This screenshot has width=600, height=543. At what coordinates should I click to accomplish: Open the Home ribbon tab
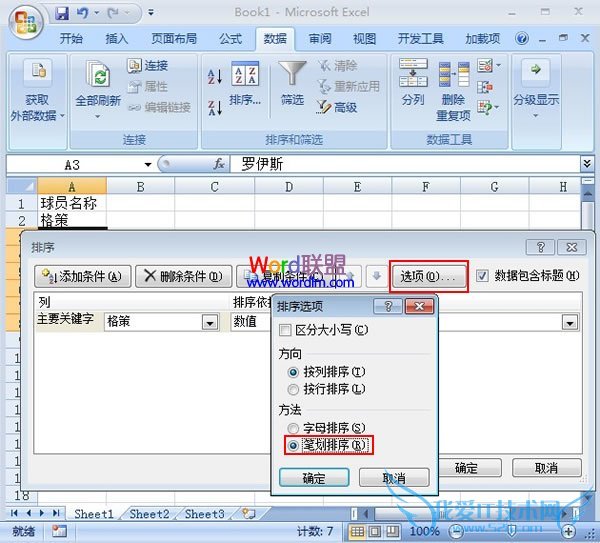point(71,39)
